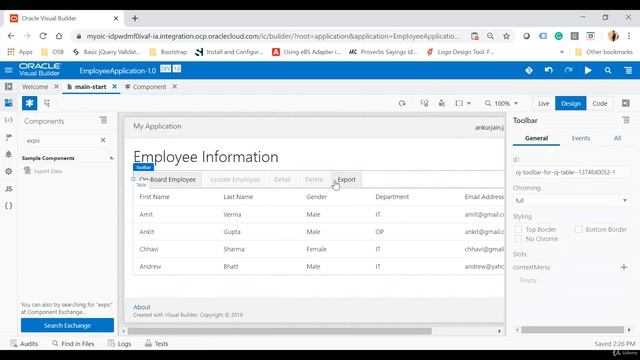Open the Git diamond icon in header
Image resolution: width=640 pixels, height=360 pixels.
[x=529, y=70]
